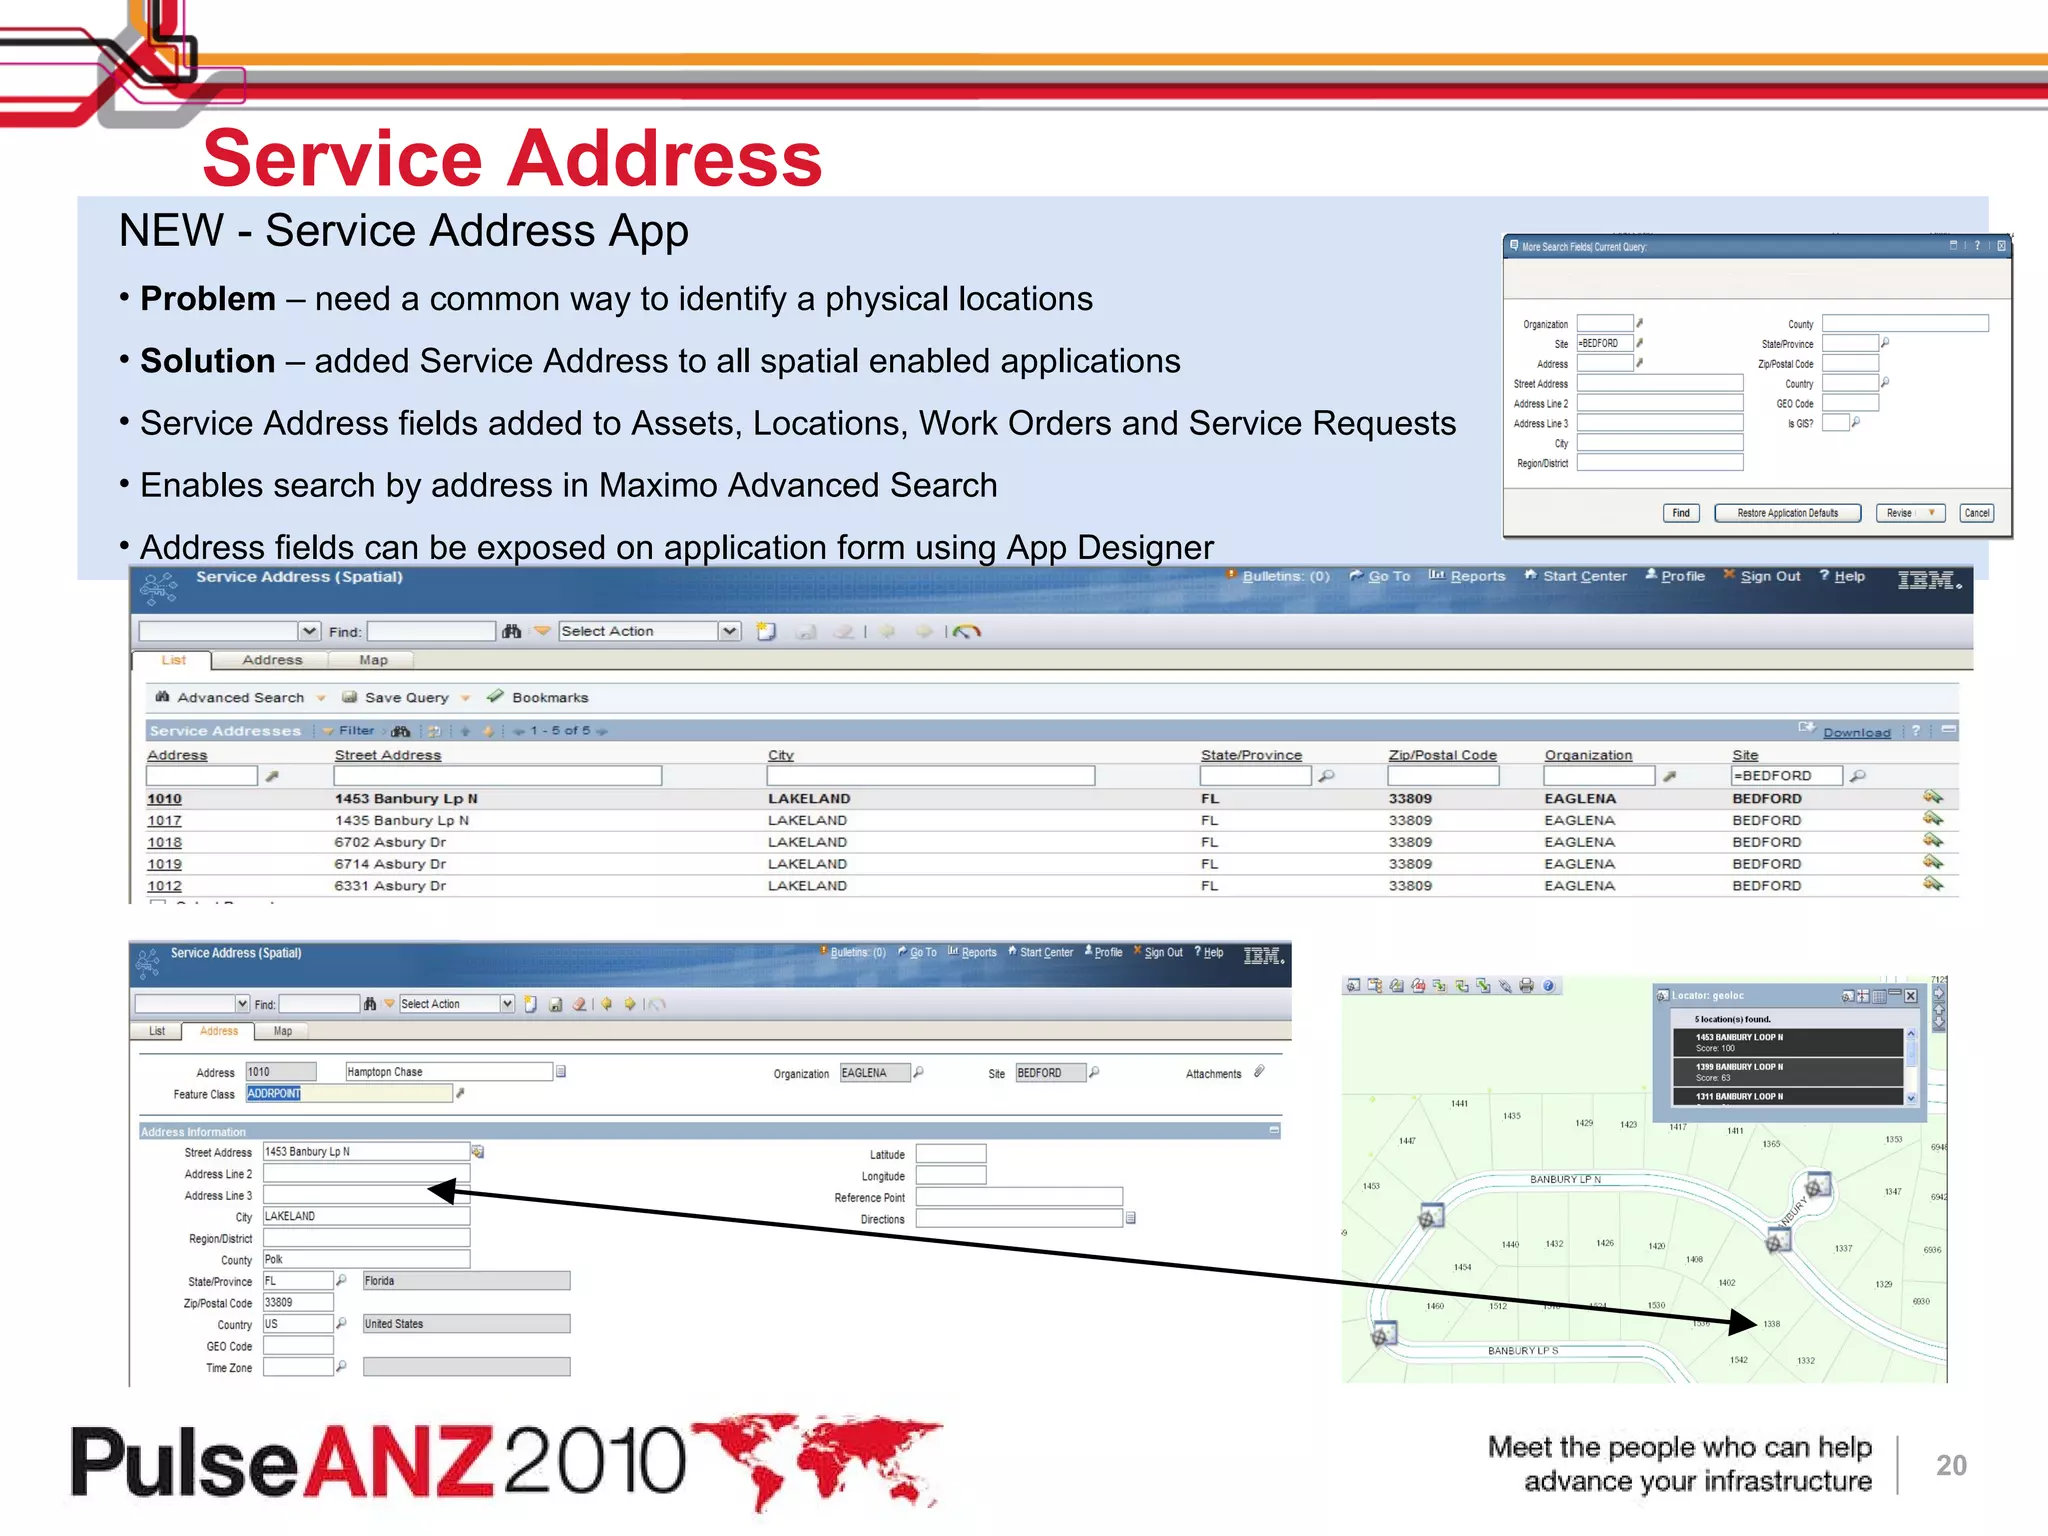Click County field in search dialog
This screenshot has width=2048, height=1536.
tap(1905, 323)
